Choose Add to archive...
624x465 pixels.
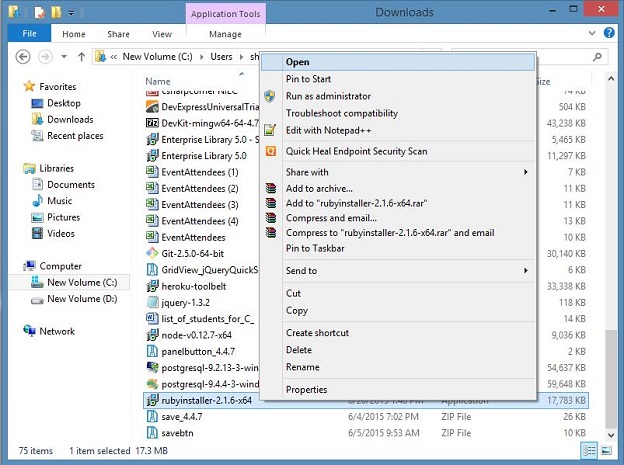coord(319,188)
